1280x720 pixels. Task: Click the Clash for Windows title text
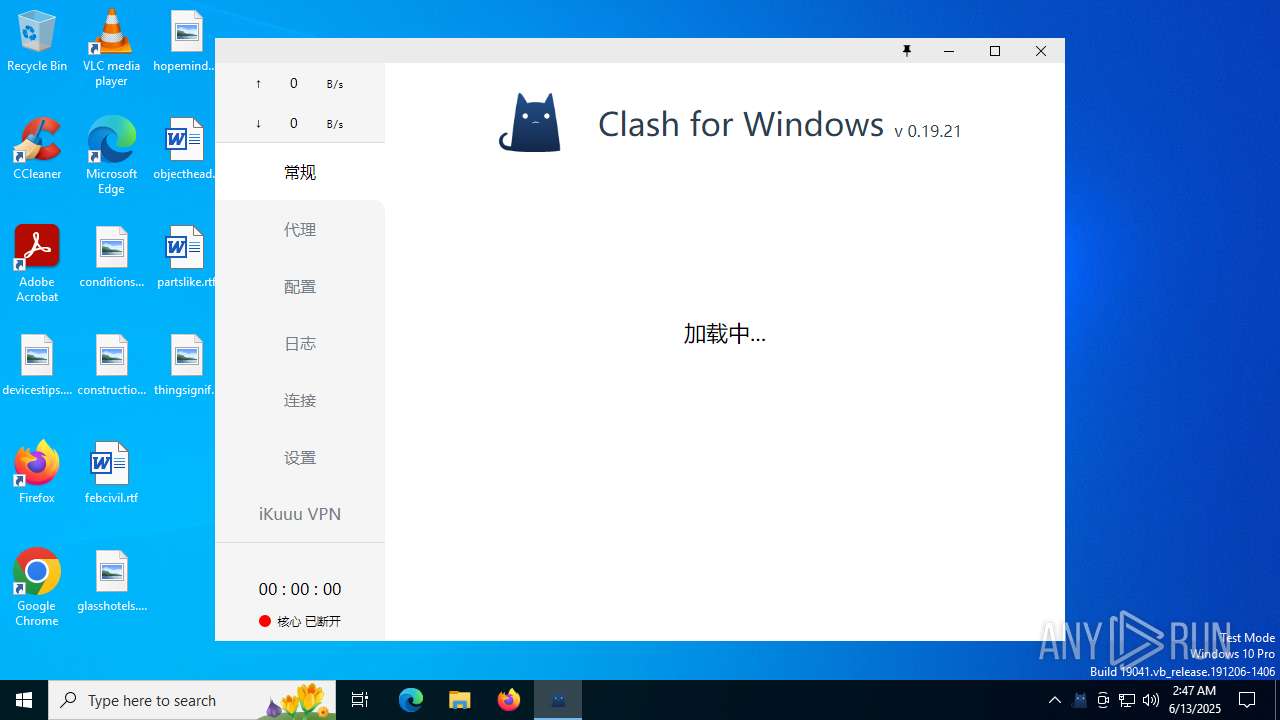(x=741, y=124)
